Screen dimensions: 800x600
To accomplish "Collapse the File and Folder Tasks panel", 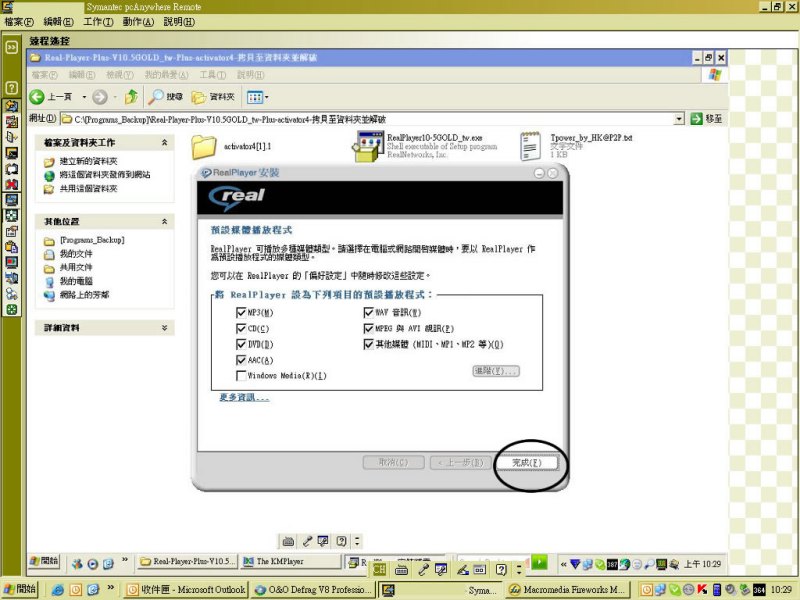I will pos(164,143).
